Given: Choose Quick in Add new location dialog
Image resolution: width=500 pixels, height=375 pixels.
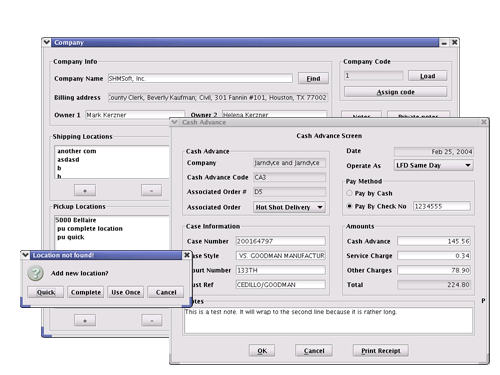Looking at the screenshot, I should tap(46, 292).
